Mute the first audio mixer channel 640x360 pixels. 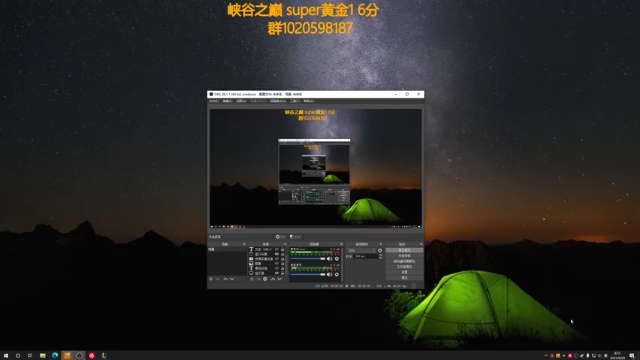point(329,259)
